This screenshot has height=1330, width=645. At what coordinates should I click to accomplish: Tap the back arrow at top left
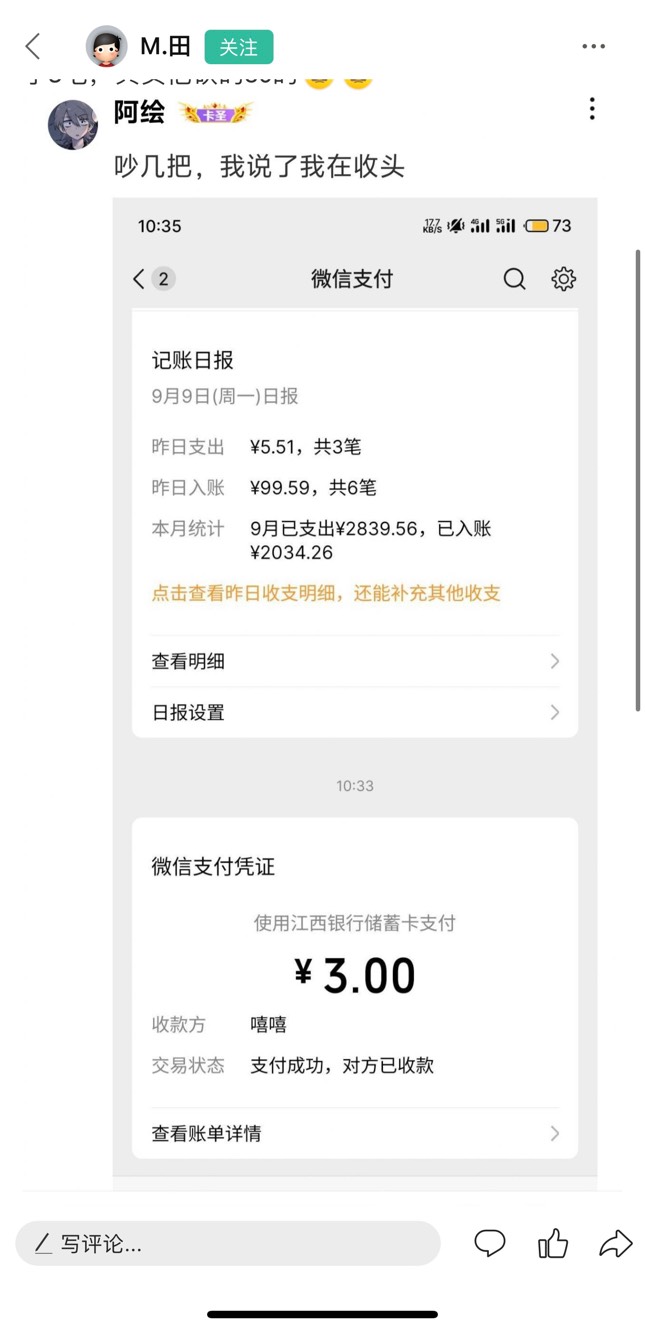(33, 46)
